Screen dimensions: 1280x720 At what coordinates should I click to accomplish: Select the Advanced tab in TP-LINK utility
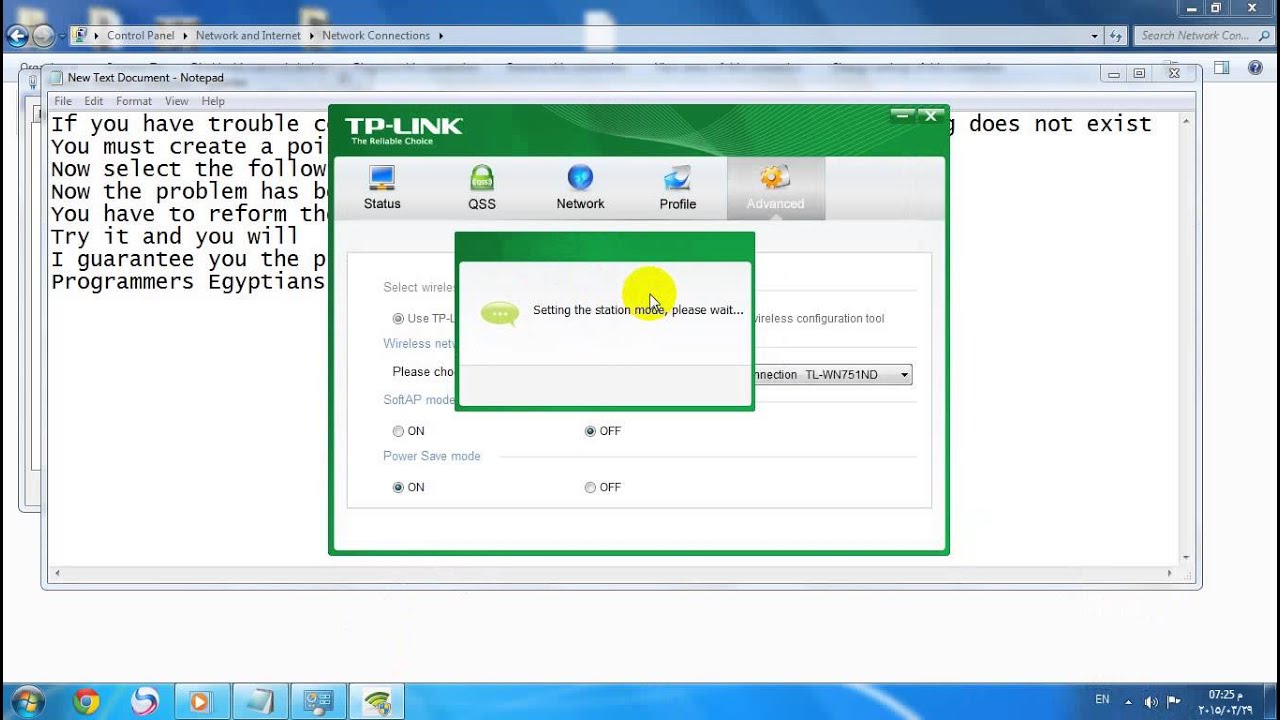(x=775, y=188)
